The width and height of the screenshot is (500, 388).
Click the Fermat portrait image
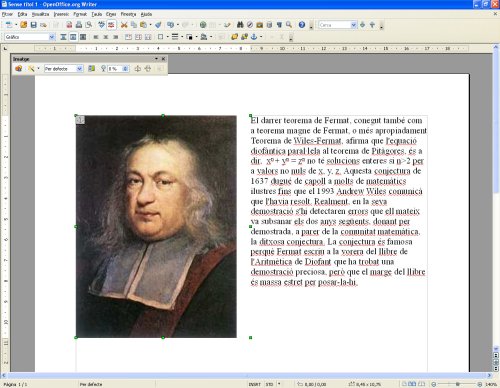156,227
